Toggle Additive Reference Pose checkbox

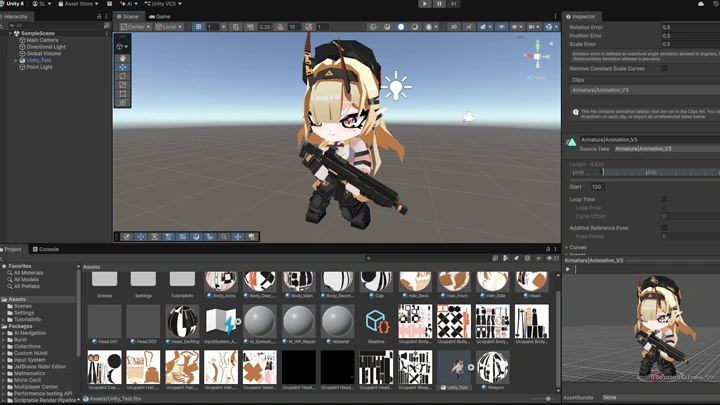click(664, 228)
